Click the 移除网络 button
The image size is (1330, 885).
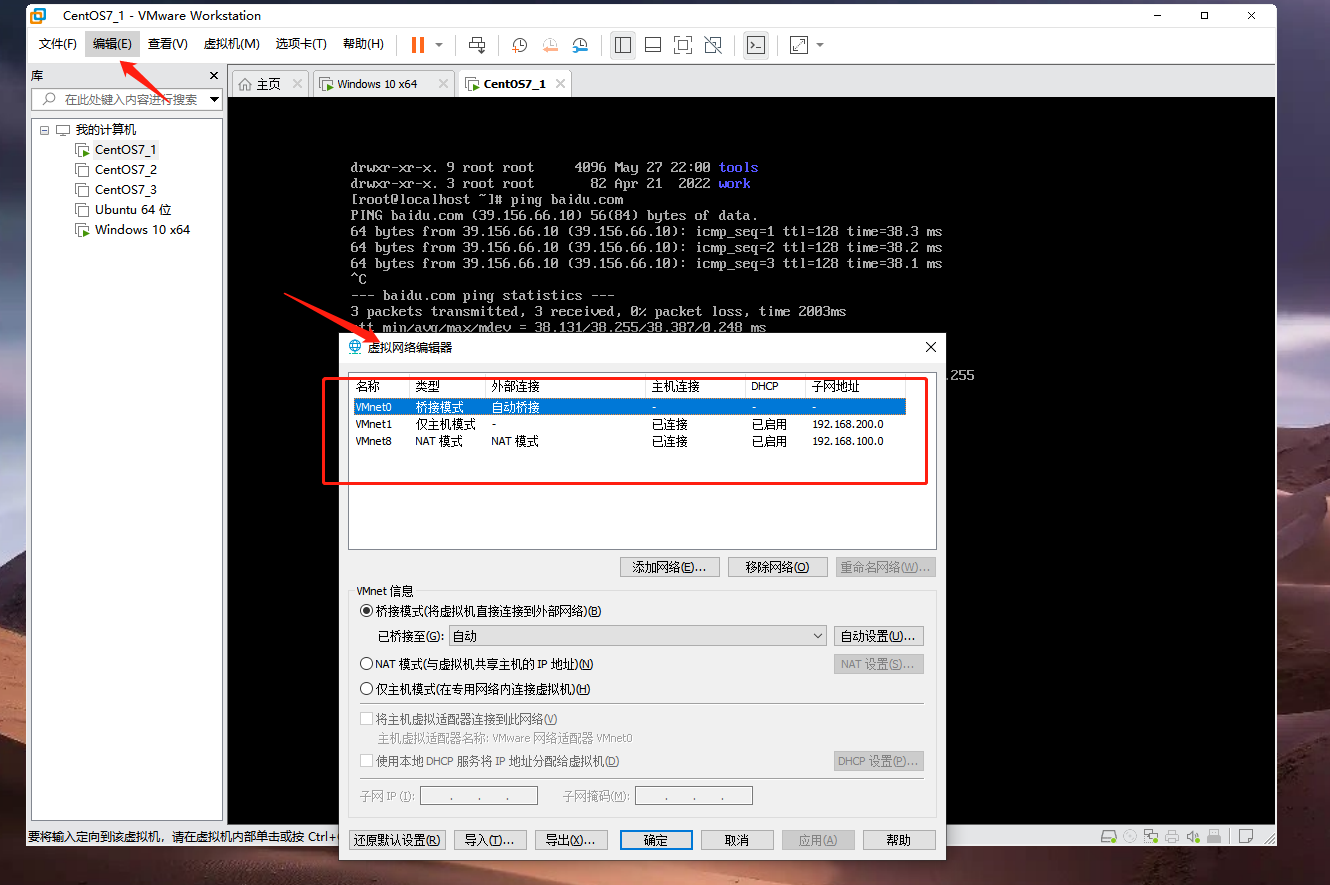[x=778, y=567]
